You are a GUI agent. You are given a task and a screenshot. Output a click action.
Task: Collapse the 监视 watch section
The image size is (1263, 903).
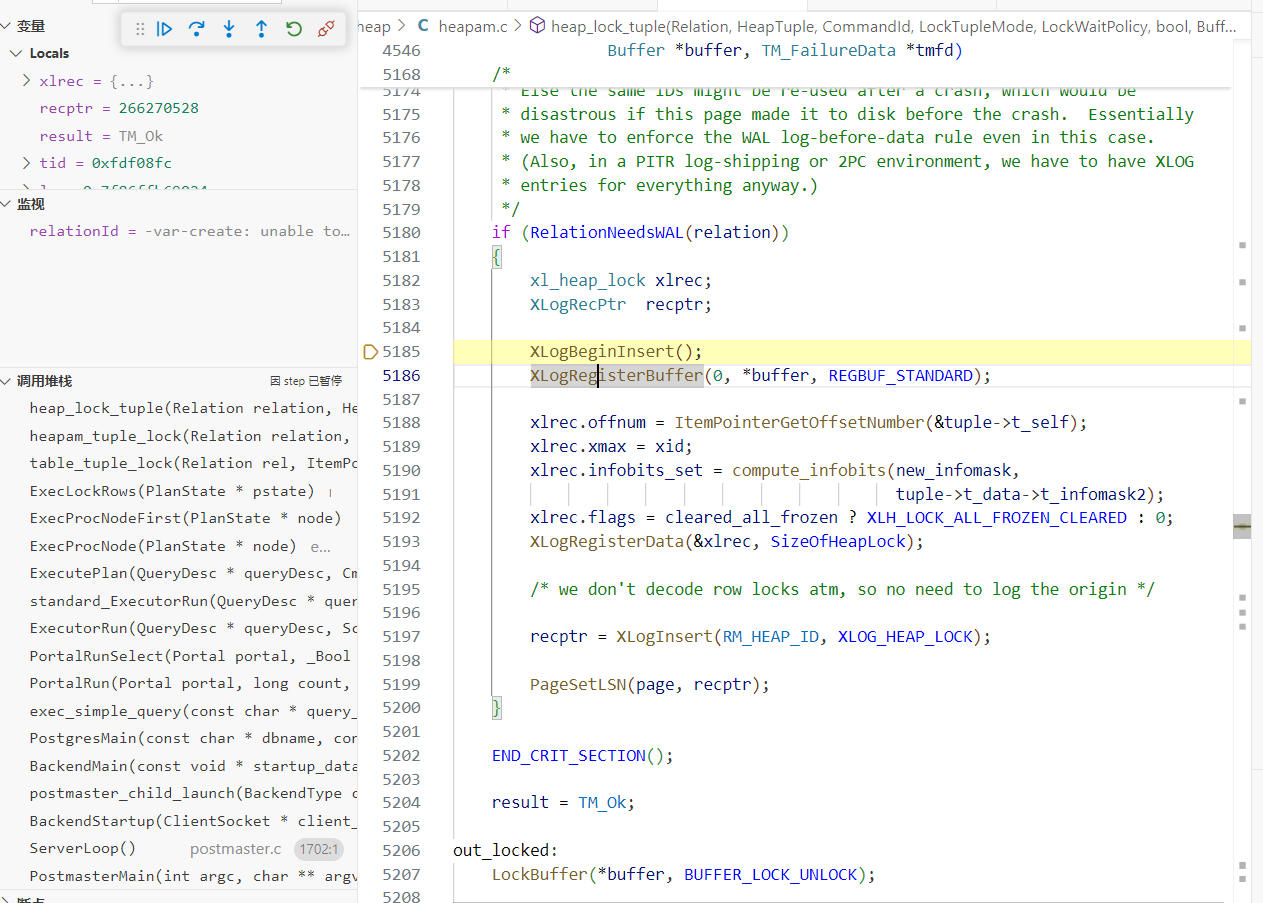[30, 204]
